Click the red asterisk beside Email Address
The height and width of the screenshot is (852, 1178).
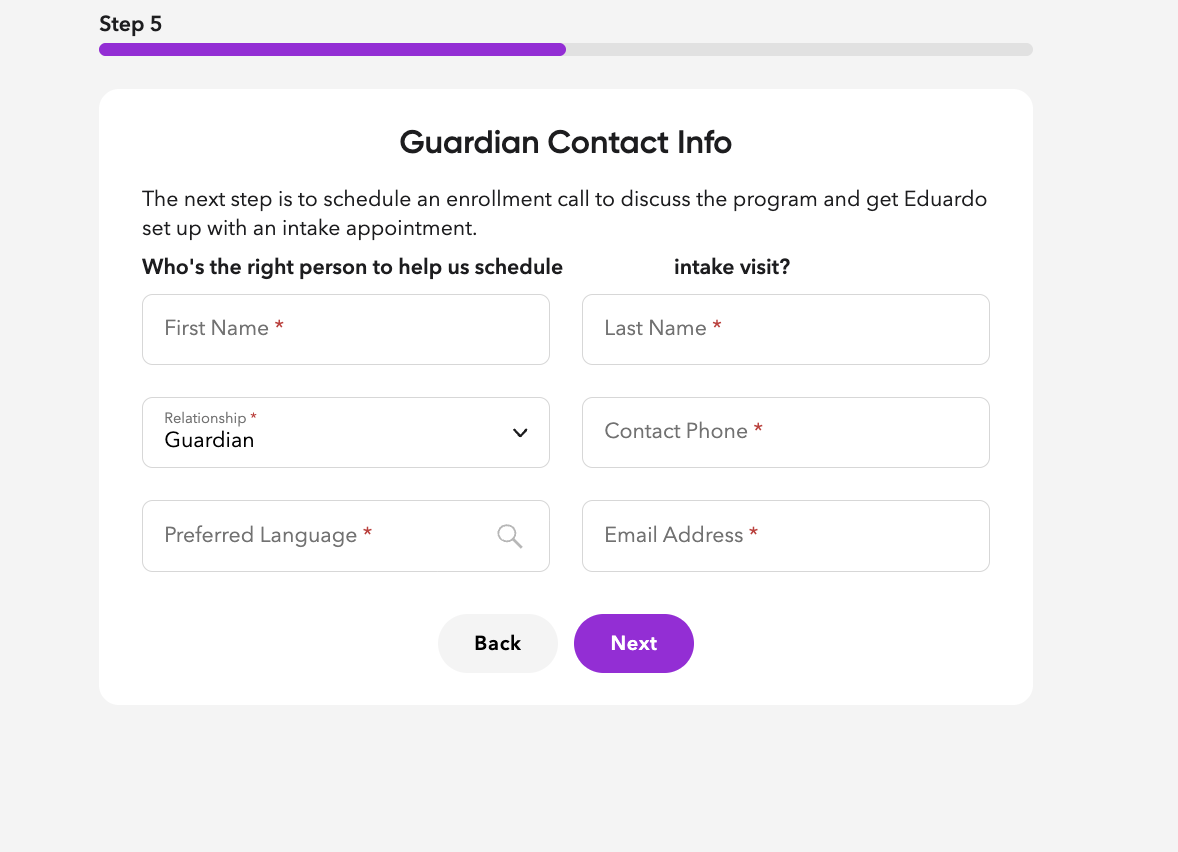coord(754,534)
